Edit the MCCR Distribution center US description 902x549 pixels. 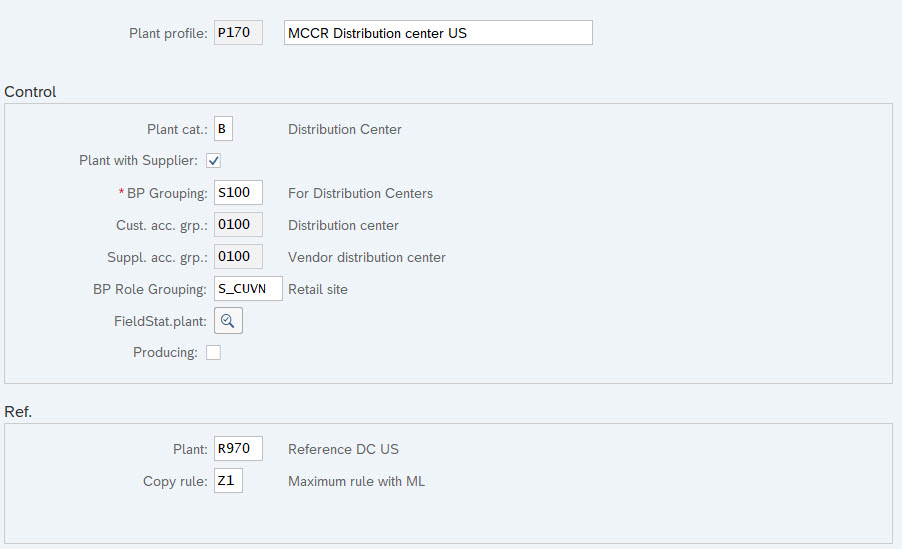click(438, 33)
